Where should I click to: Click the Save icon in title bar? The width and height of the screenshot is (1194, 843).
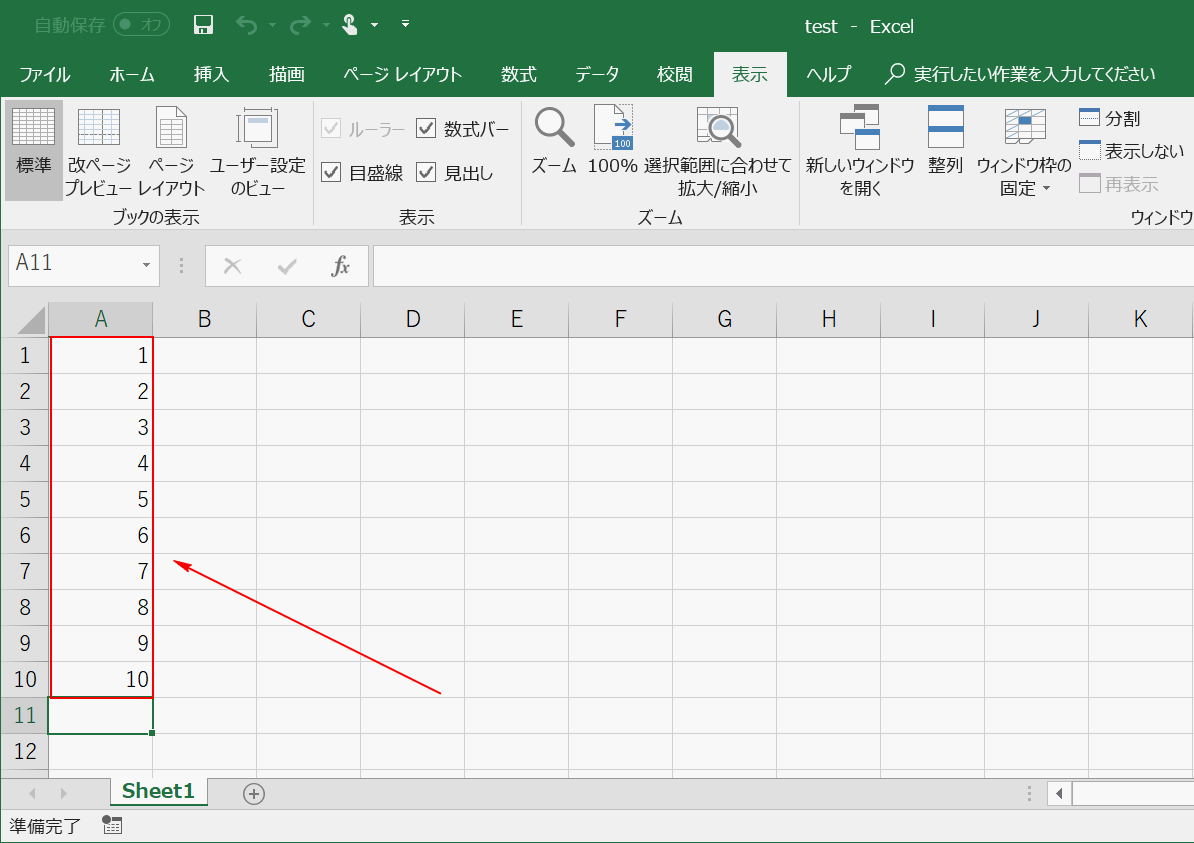203,25
